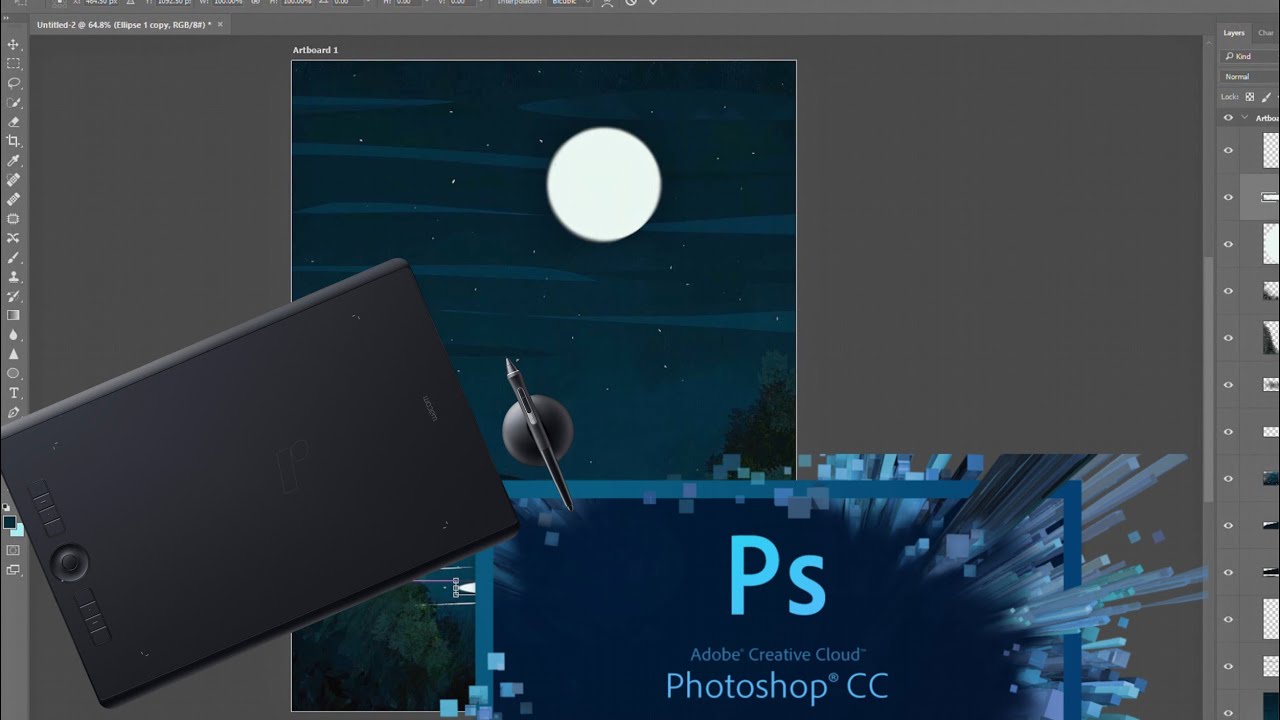Select the Patch tool
The height and width of the screenshot is (720, 1280).
click(x=14, y=219)
